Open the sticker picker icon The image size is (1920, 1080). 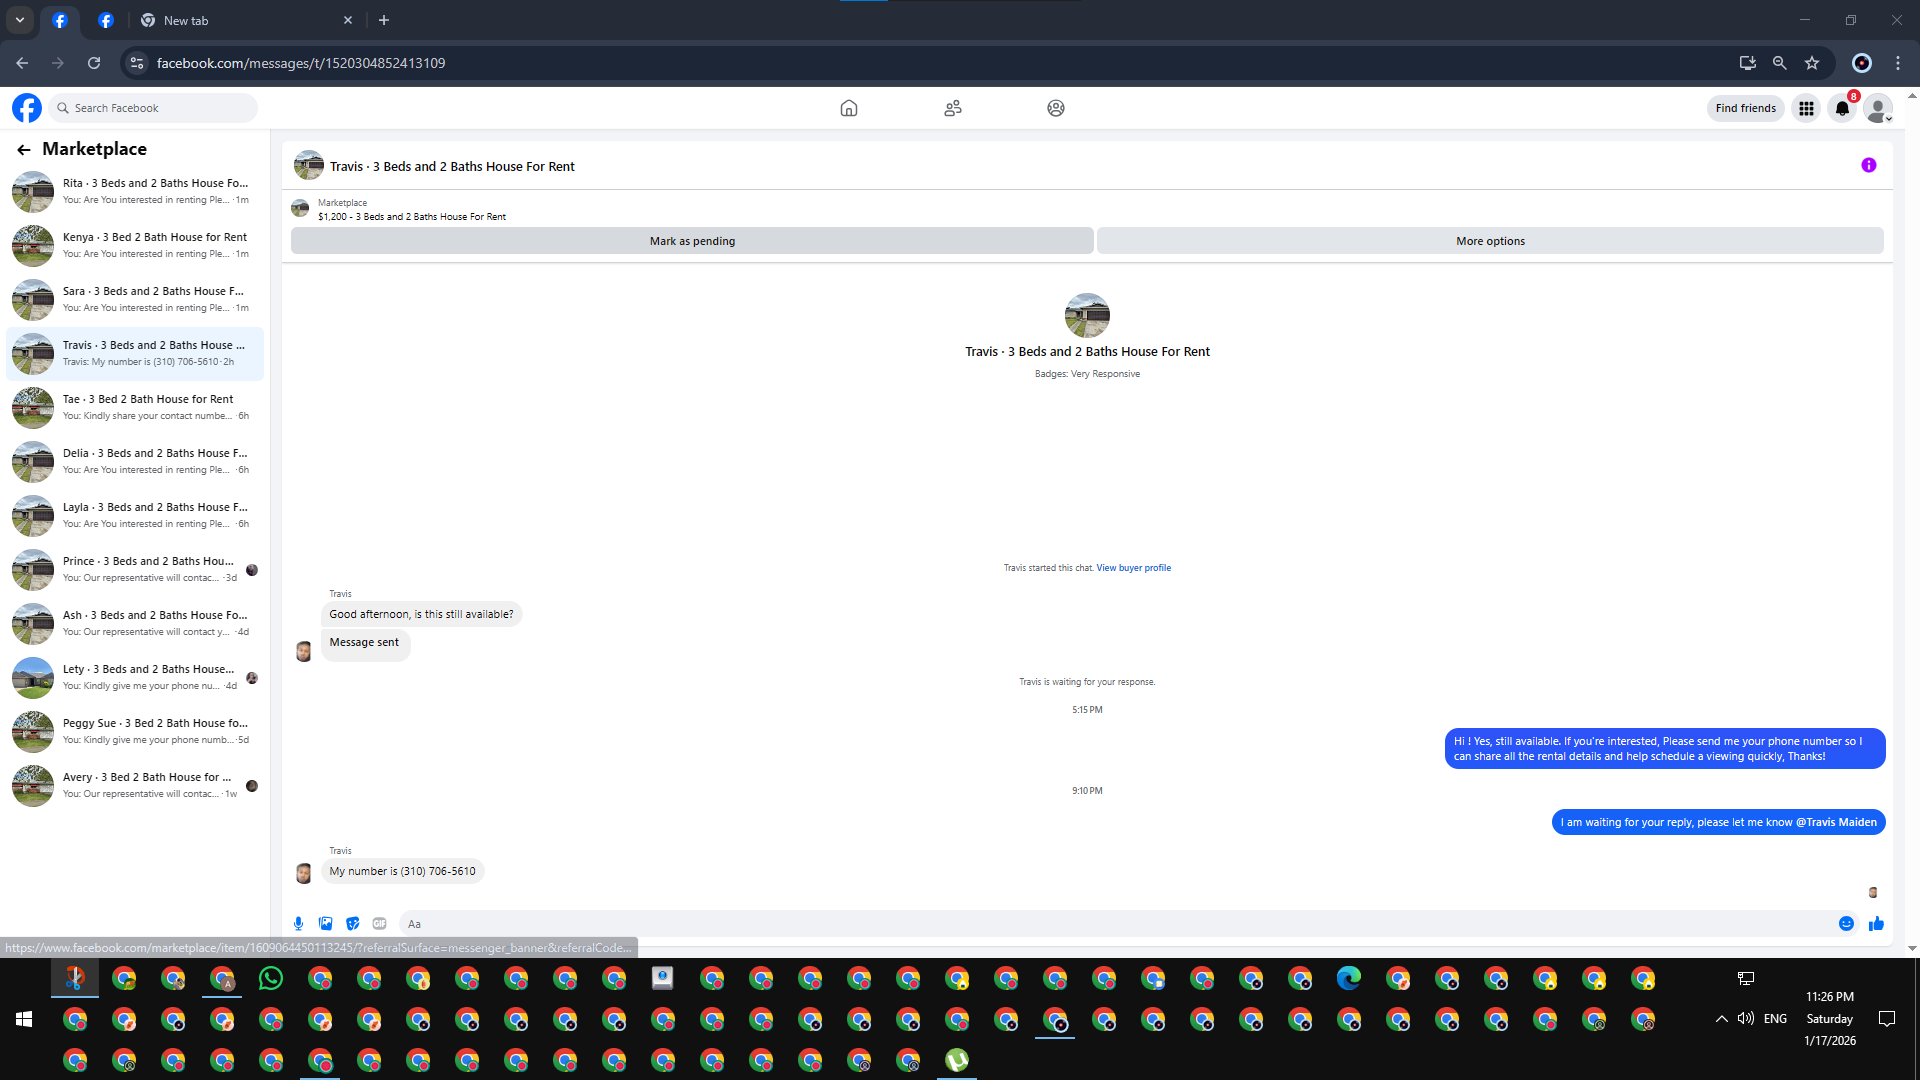pyautogui.click(x=352, y=924)
